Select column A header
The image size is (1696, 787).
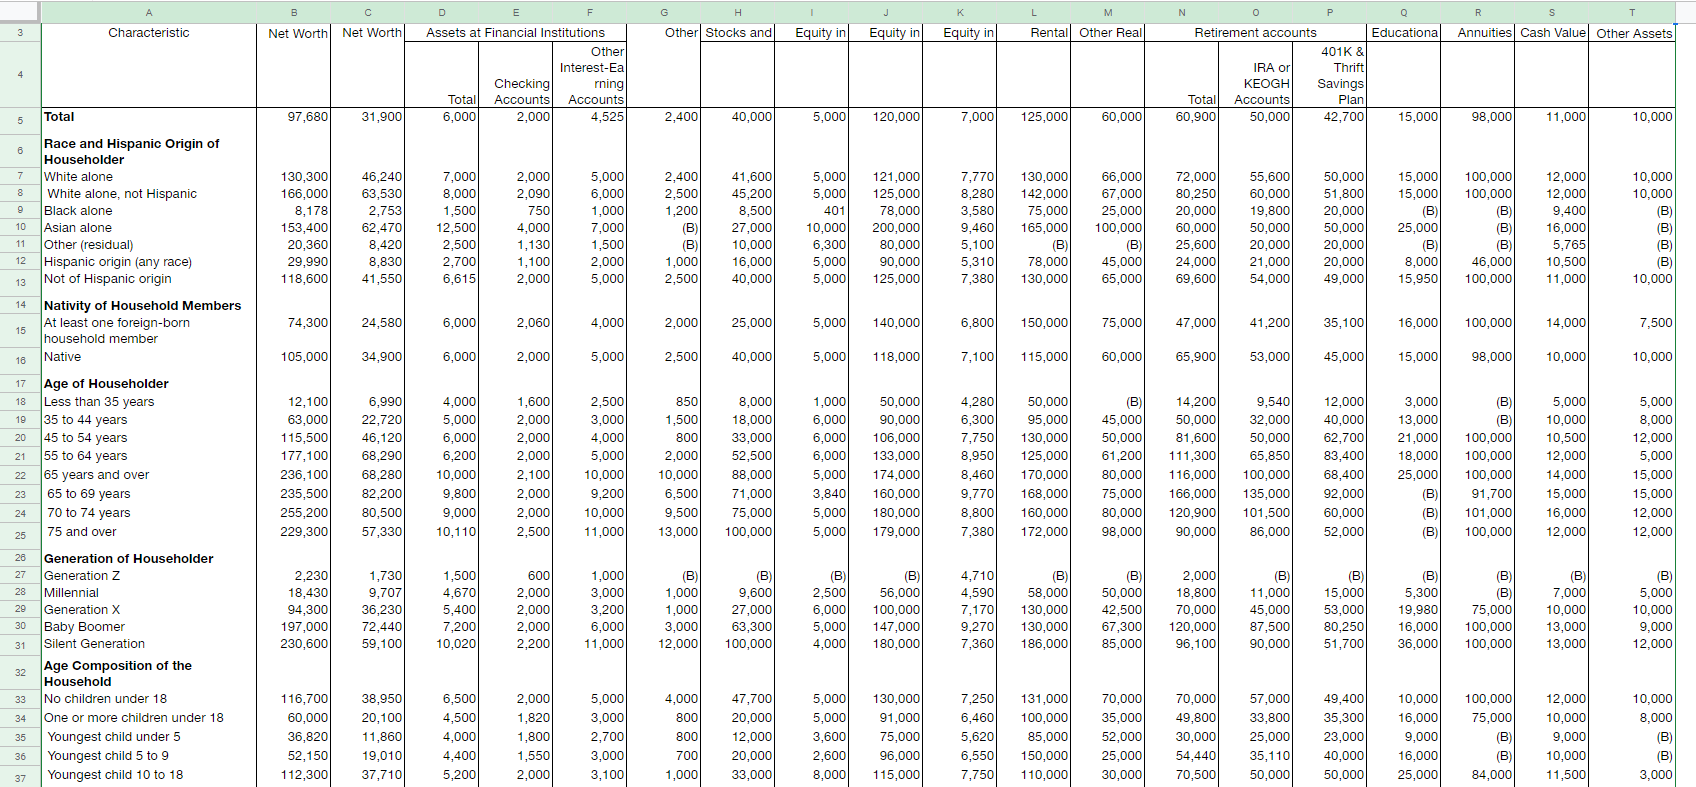[149, 12]
